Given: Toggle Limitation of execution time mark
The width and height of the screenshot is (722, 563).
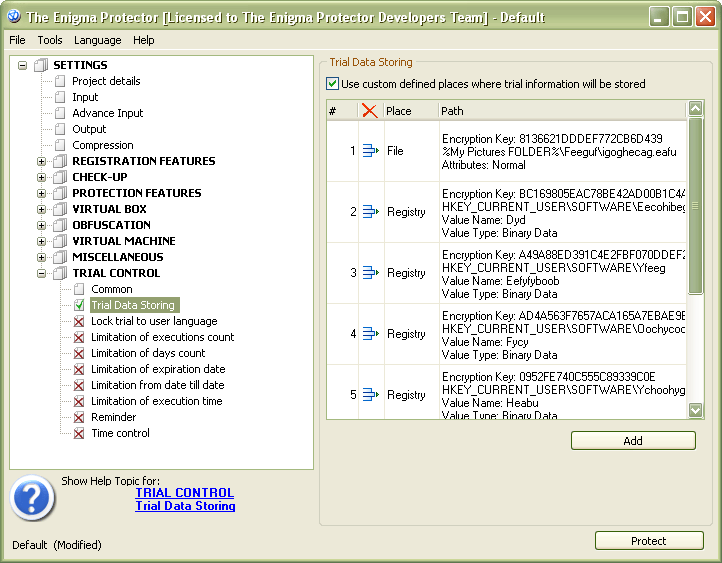Looking at the screenshot, I should (79, 401).
